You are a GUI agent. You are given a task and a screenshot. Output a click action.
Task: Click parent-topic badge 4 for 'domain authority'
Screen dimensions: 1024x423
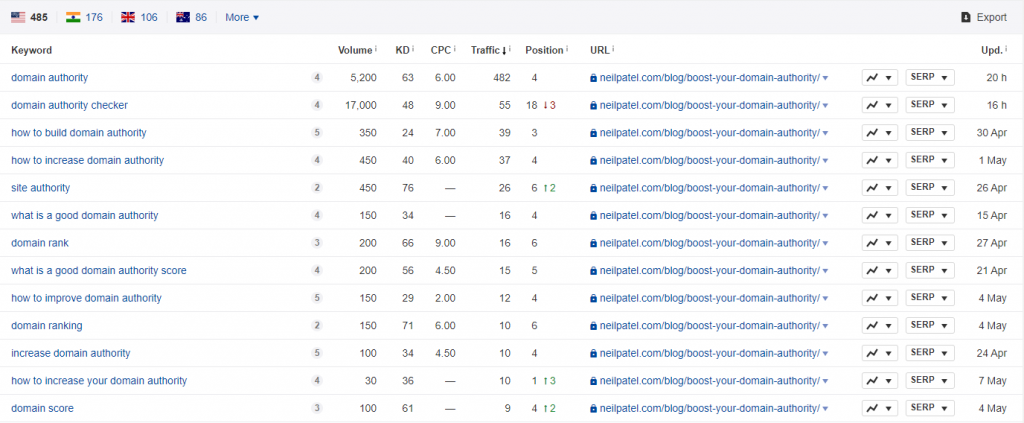coord(317,77)
